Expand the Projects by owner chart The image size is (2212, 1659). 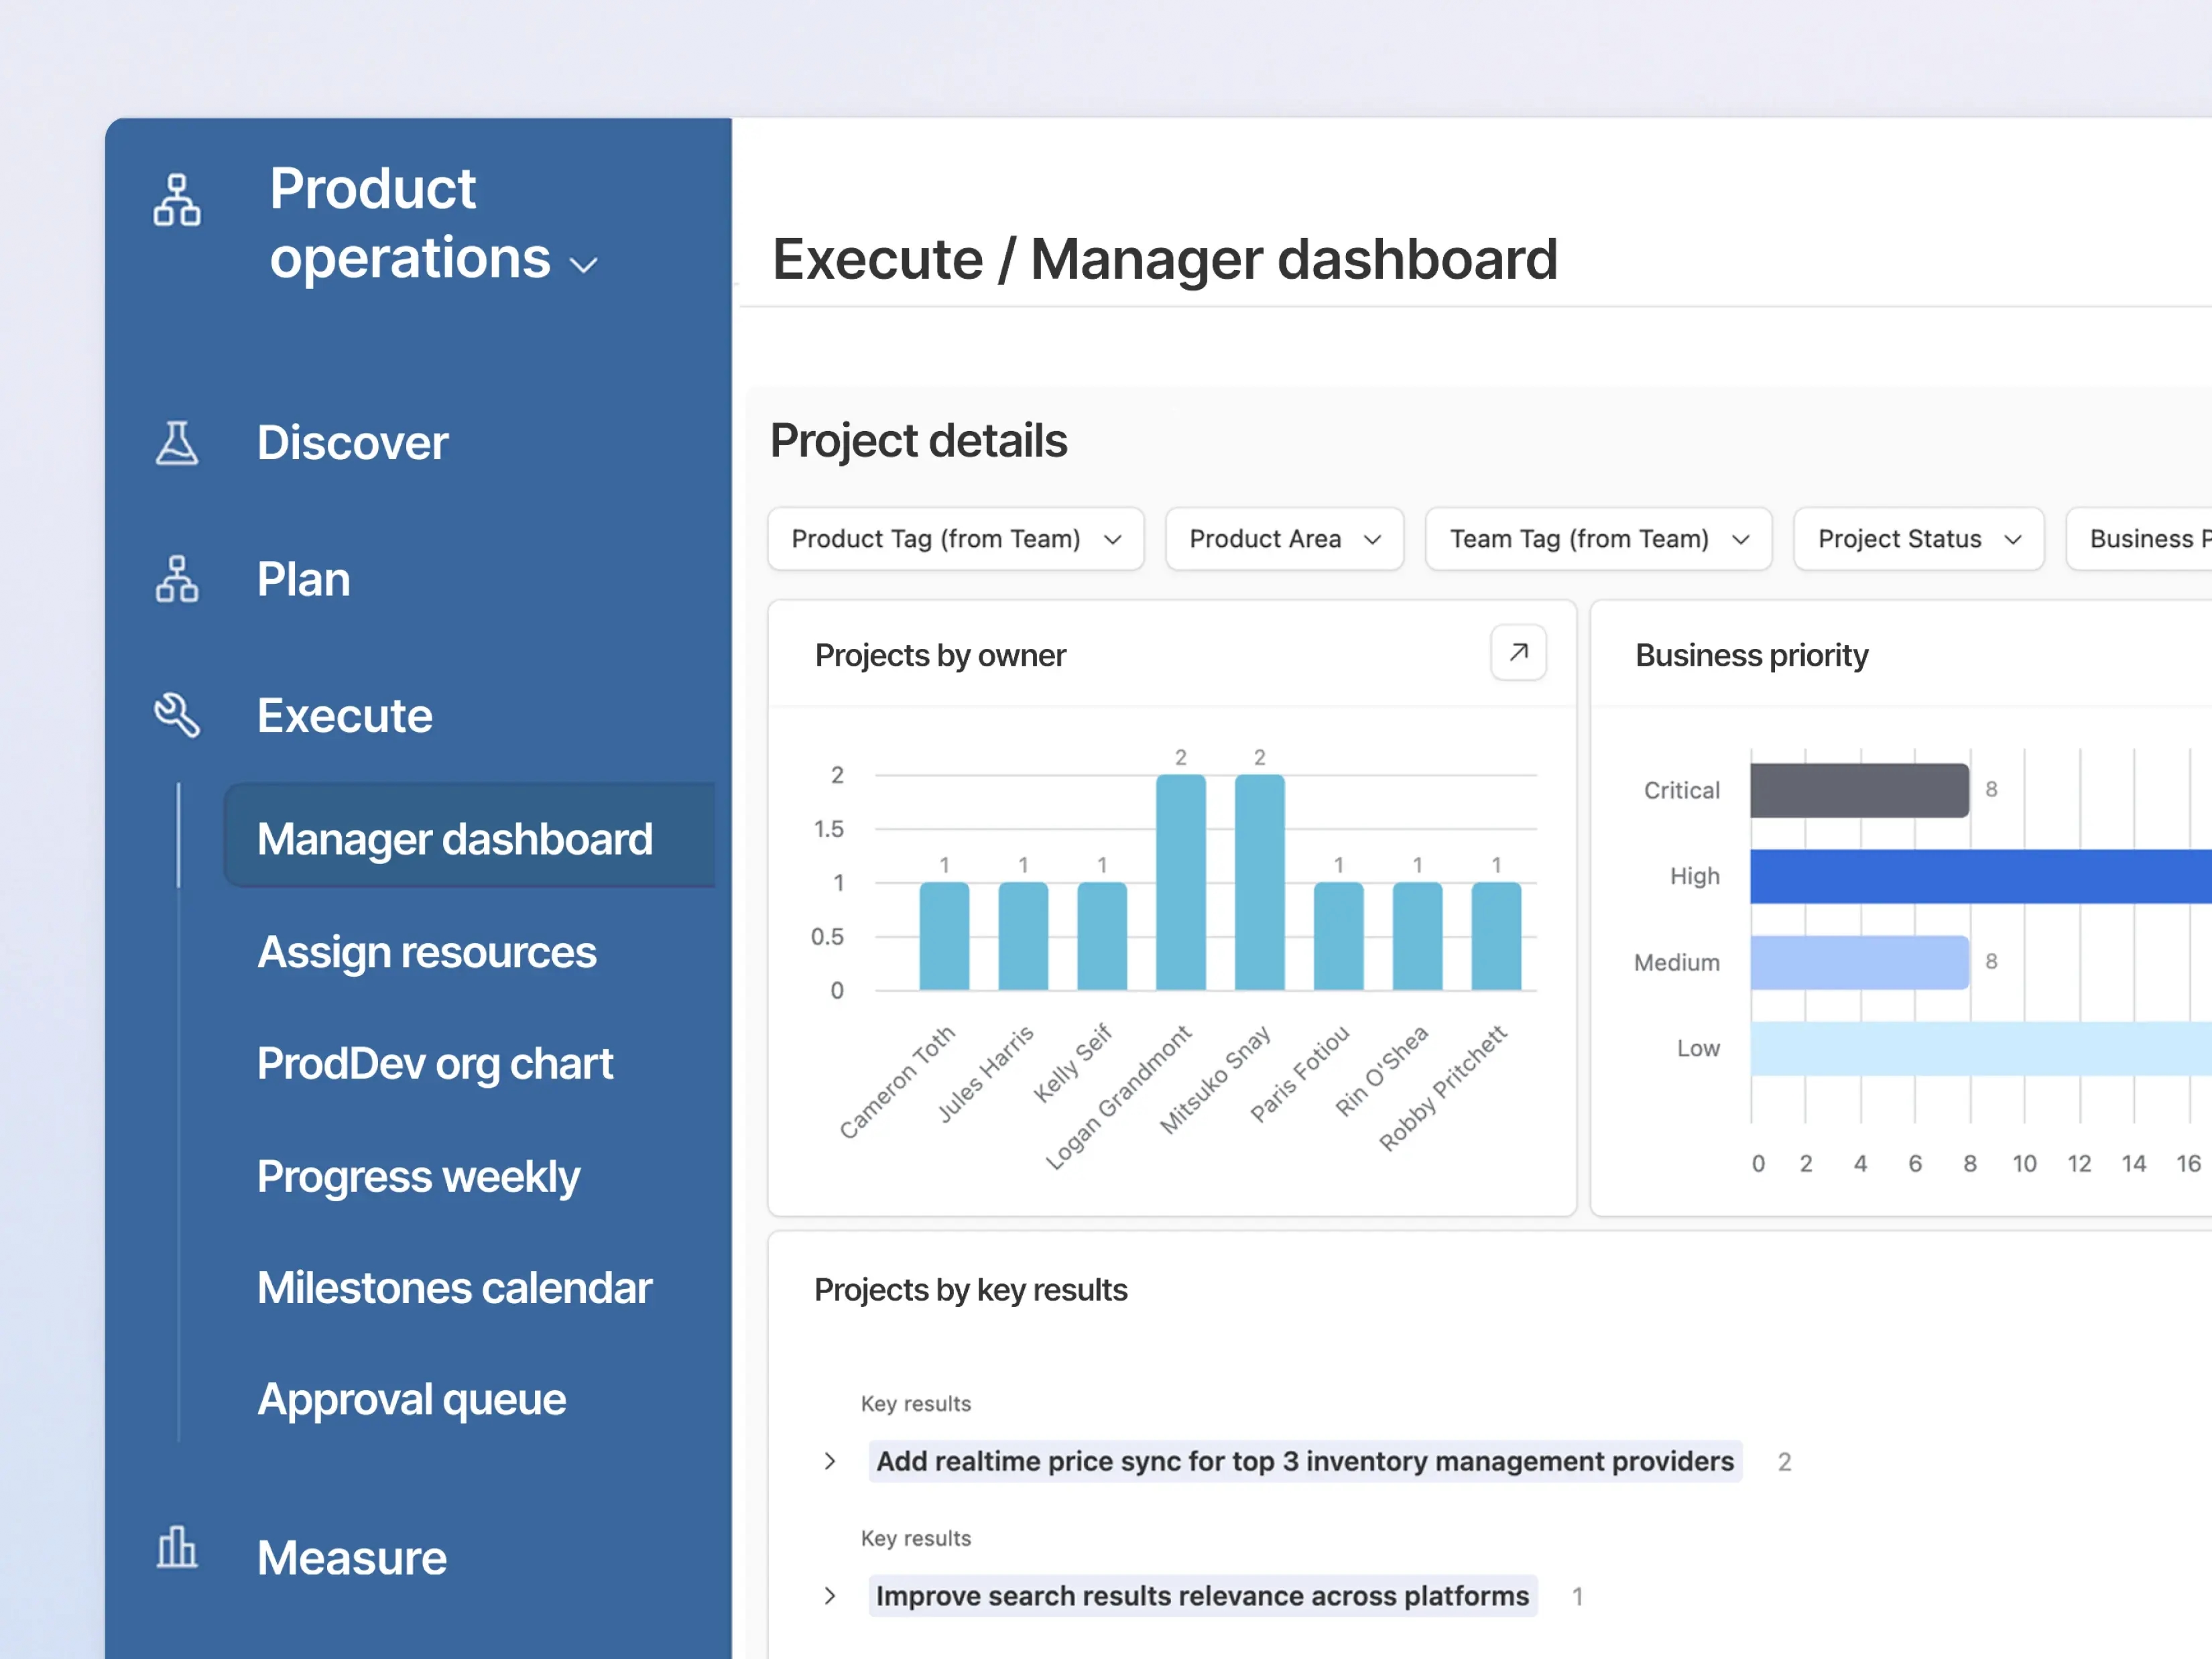pos(1518,653)
